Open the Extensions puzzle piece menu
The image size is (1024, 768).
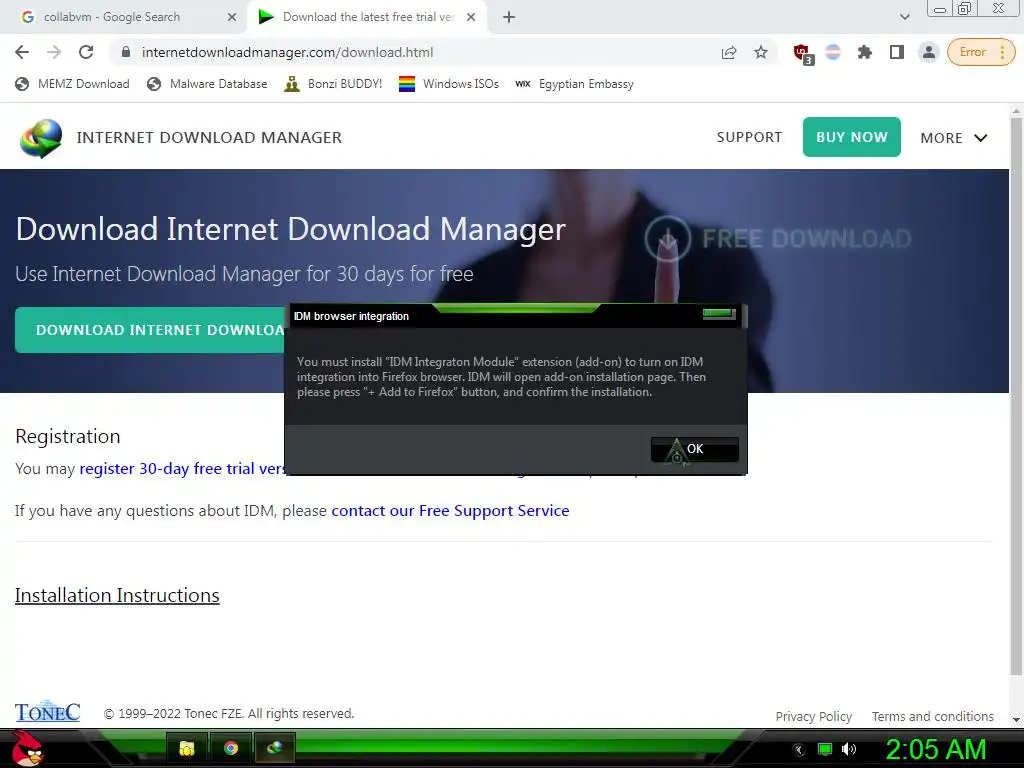[865, 52]
